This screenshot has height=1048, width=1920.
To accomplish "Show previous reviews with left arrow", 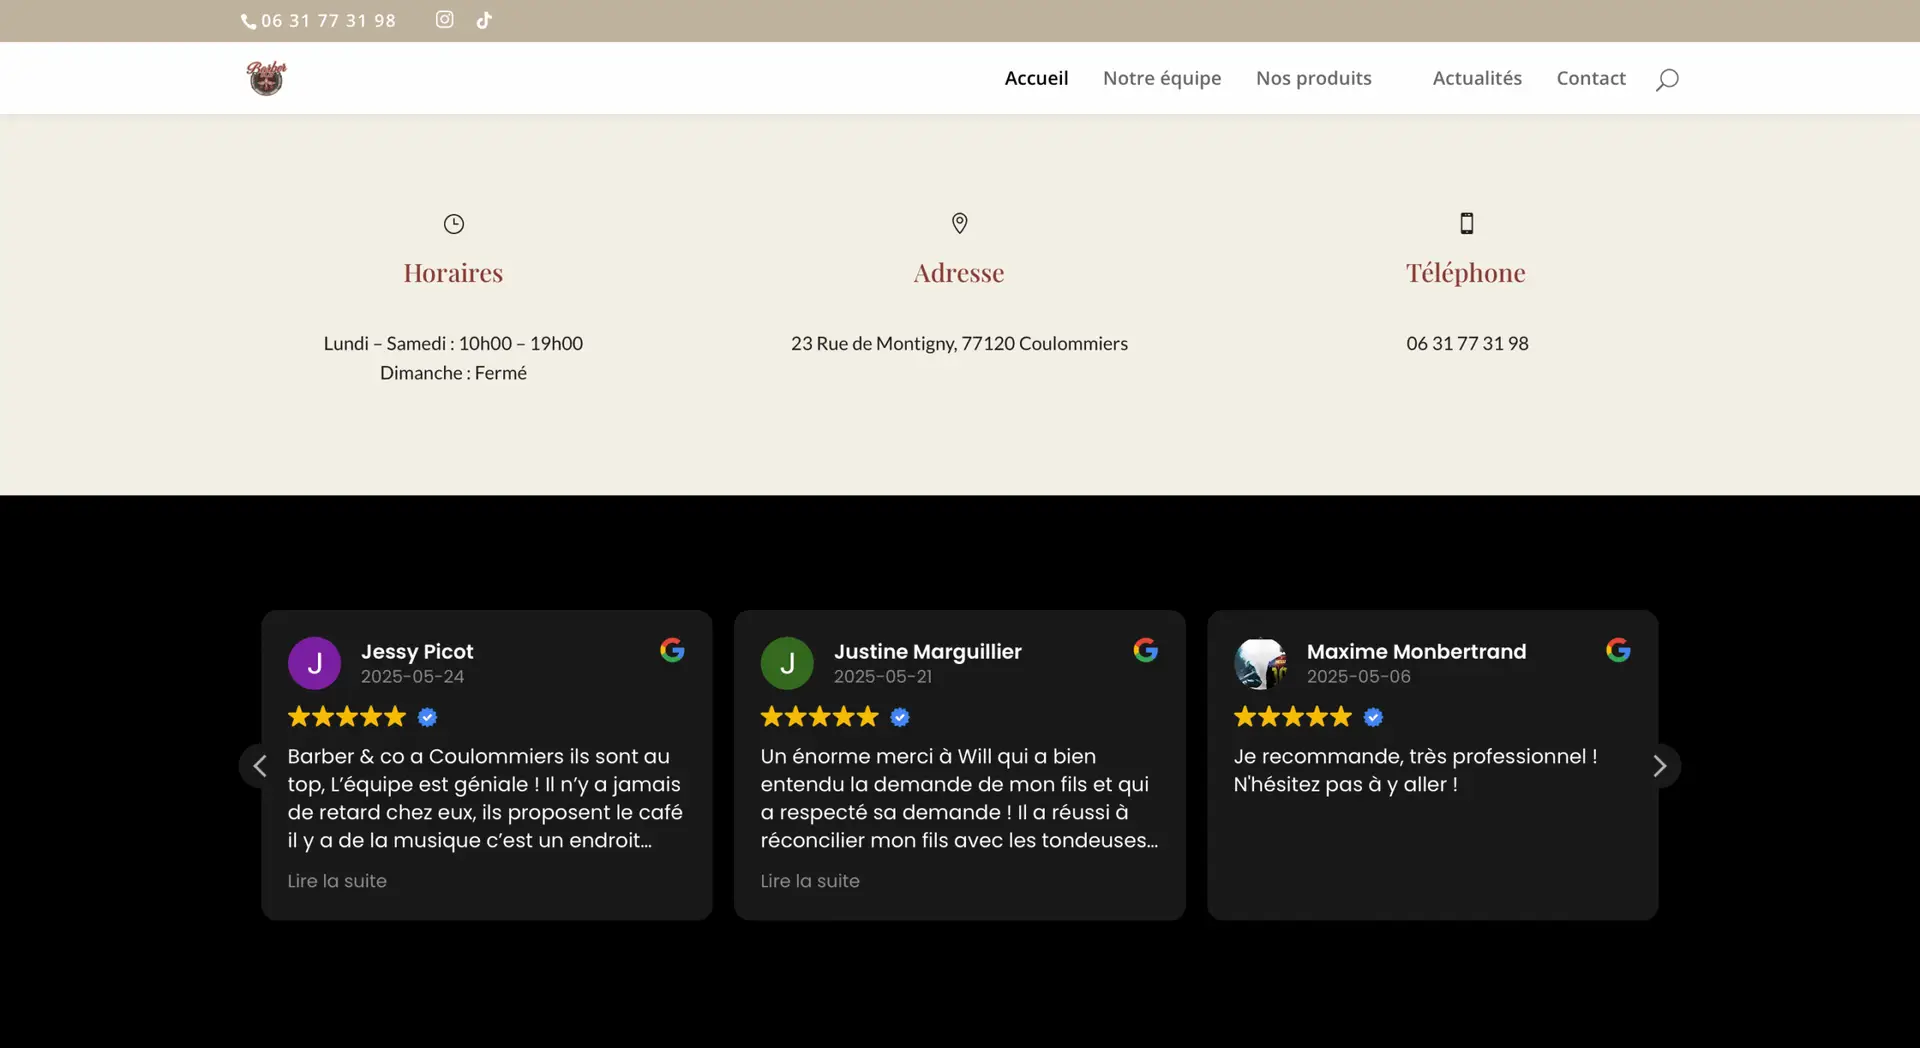I will pos(260,766).
